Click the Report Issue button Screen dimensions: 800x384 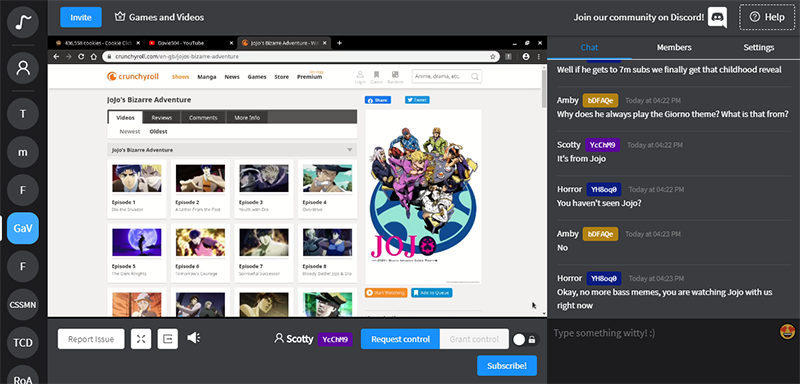click(x=91, y=339)
